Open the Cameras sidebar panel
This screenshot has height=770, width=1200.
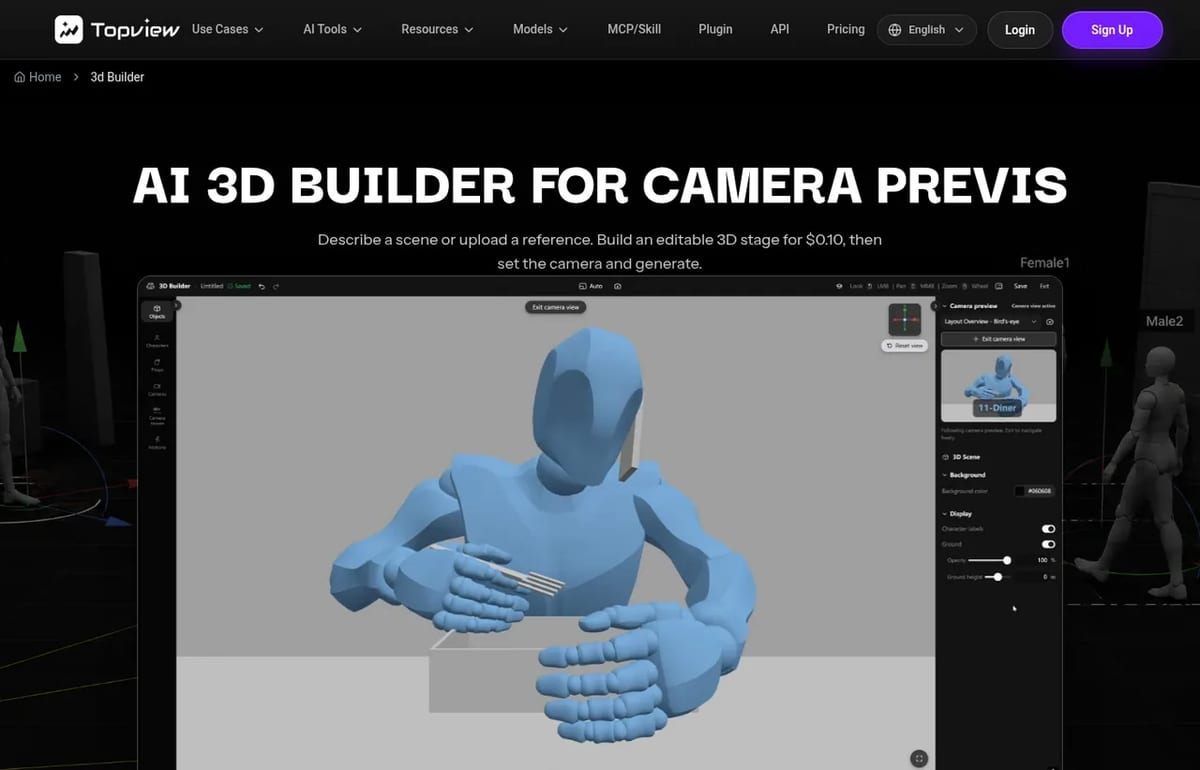(157, 389)
